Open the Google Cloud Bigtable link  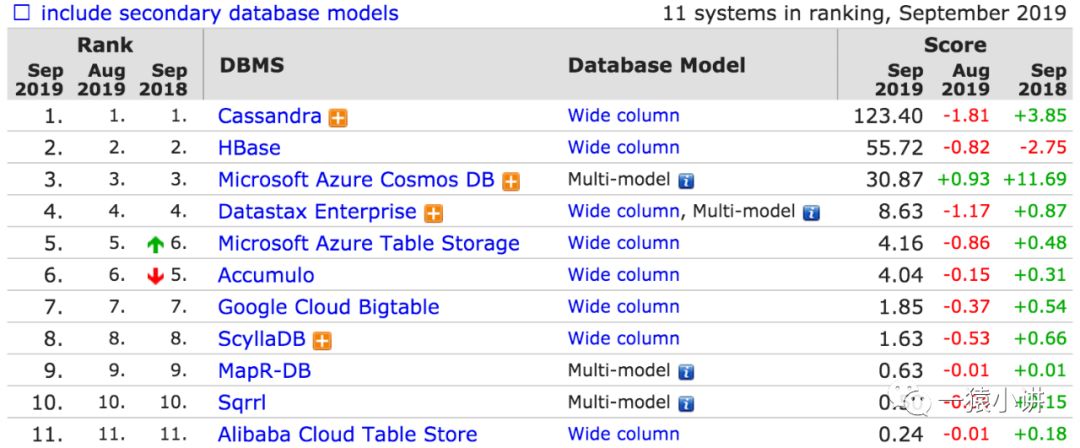[x=328, y=307]
